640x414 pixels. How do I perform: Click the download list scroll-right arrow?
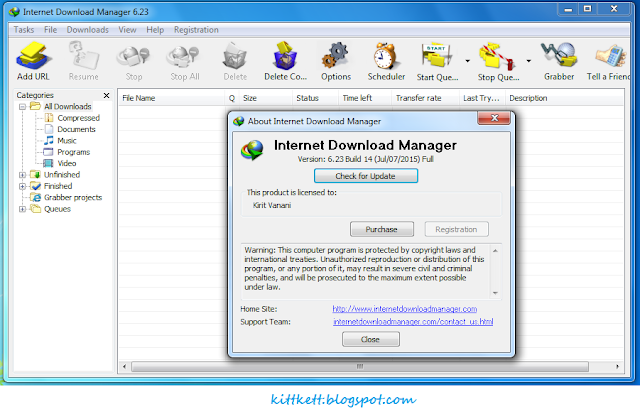pos(618,366)
